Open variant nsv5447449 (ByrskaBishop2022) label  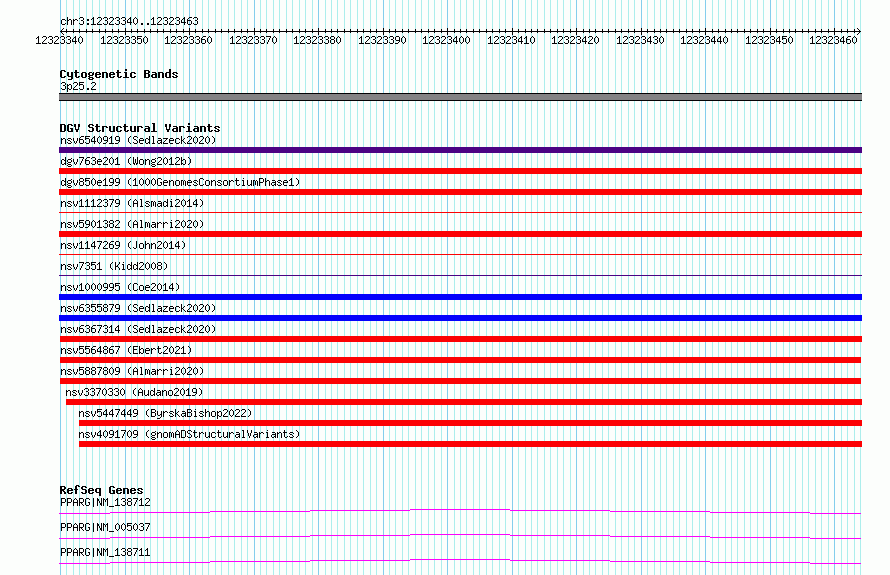point(165,413)
